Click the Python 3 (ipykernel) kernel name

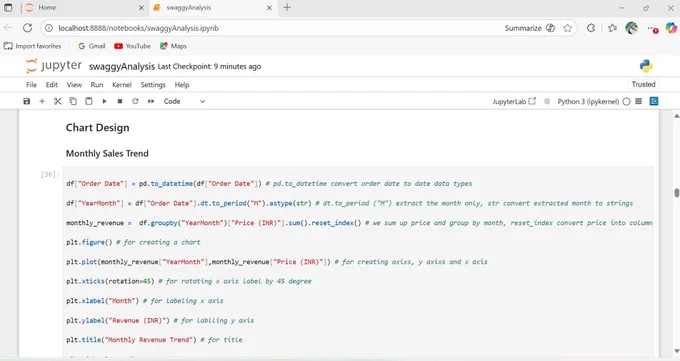[x=588, y=102]
